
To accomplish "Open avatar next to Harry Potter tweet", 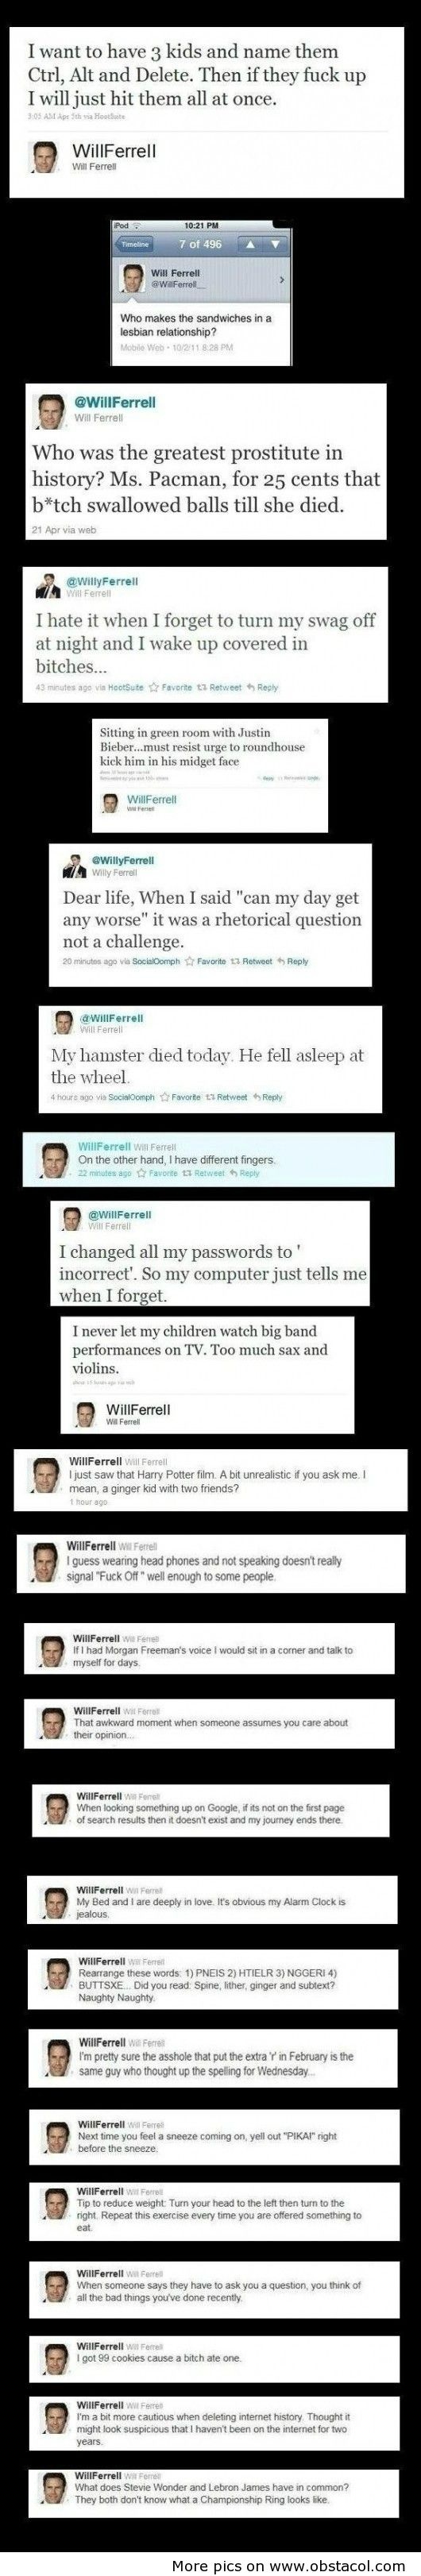I will tap(48, 1476).
